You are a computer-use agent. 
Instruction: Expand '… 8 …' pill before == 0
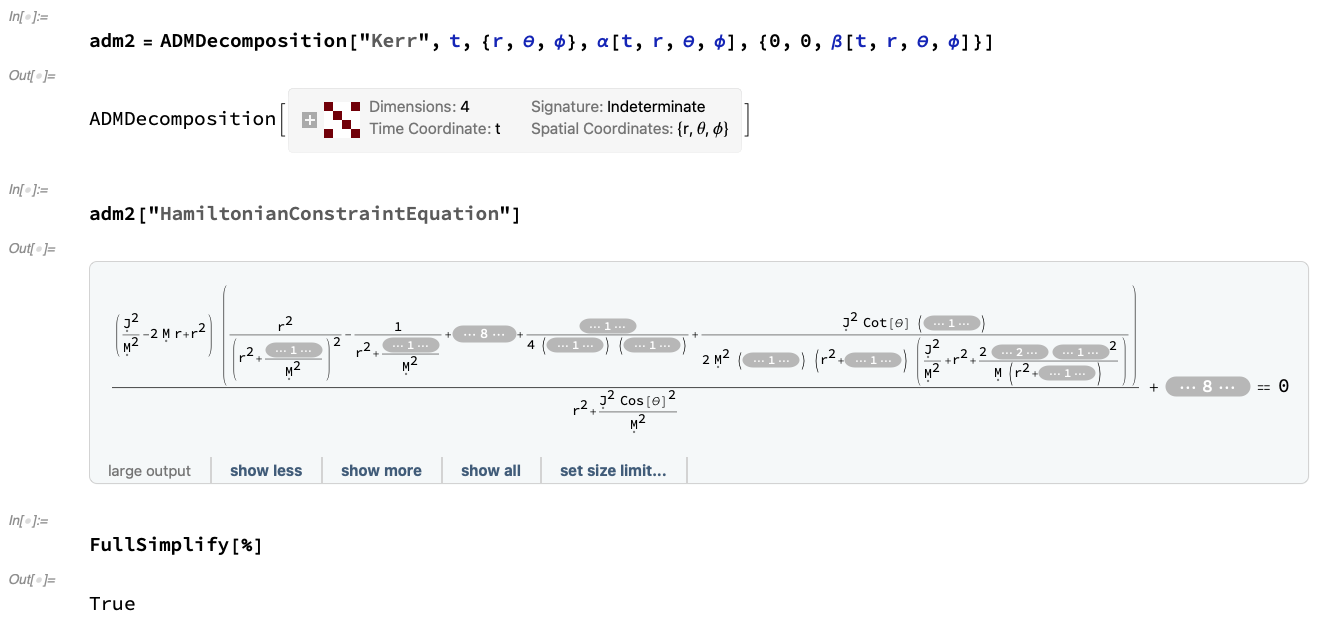coord(1207,386)
